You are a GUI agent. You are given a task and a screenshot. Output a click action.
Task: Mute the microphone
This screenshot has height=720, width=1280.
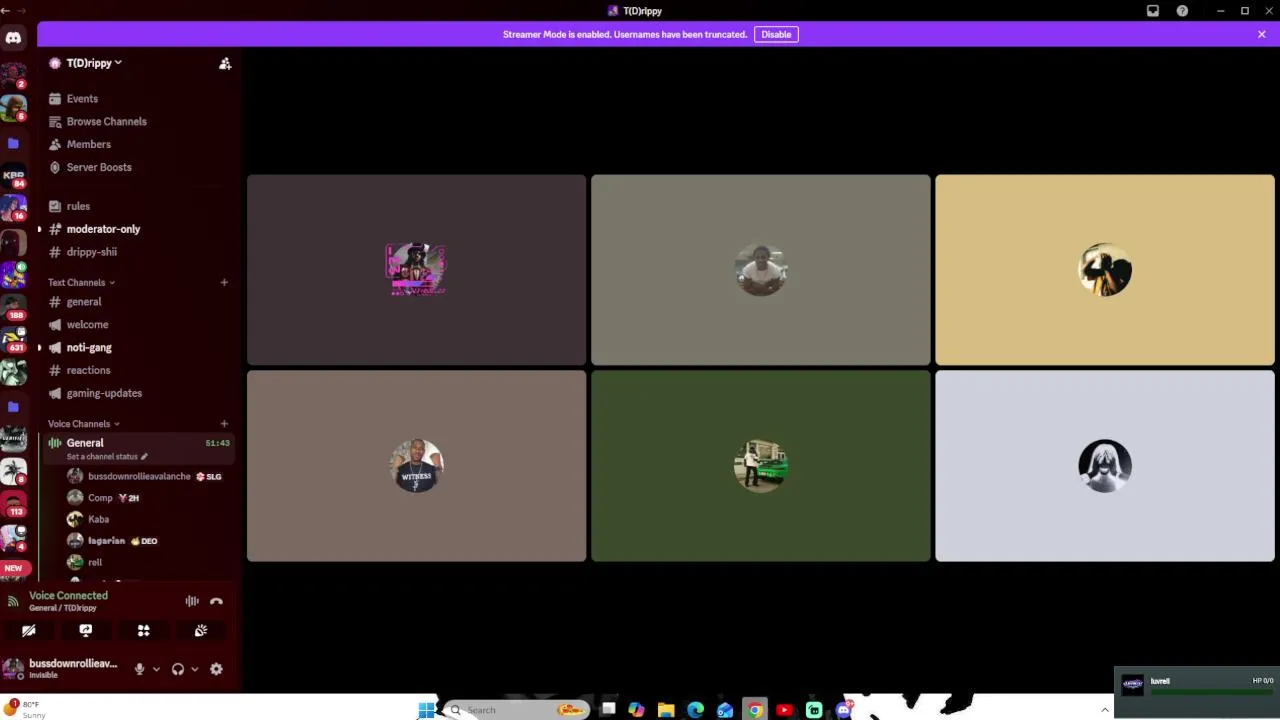140,669
